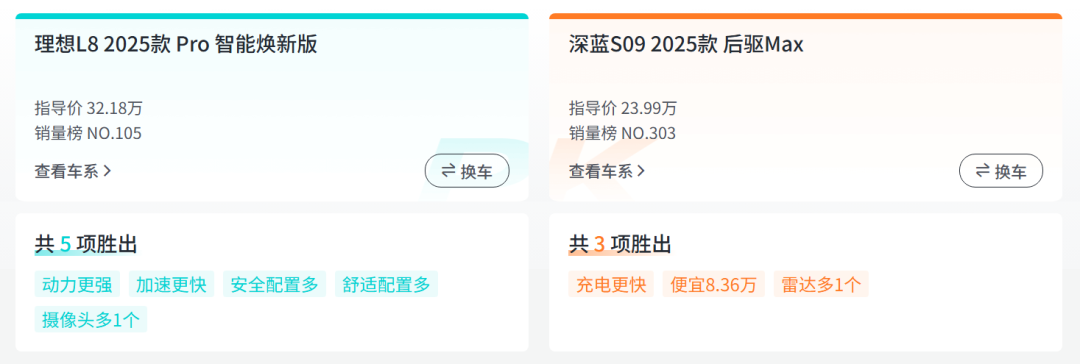The width and height of the screenshot is (1080, 364).
Task: Click the swap arrows icon for 深蓝S09
Action: click(984, 171)
